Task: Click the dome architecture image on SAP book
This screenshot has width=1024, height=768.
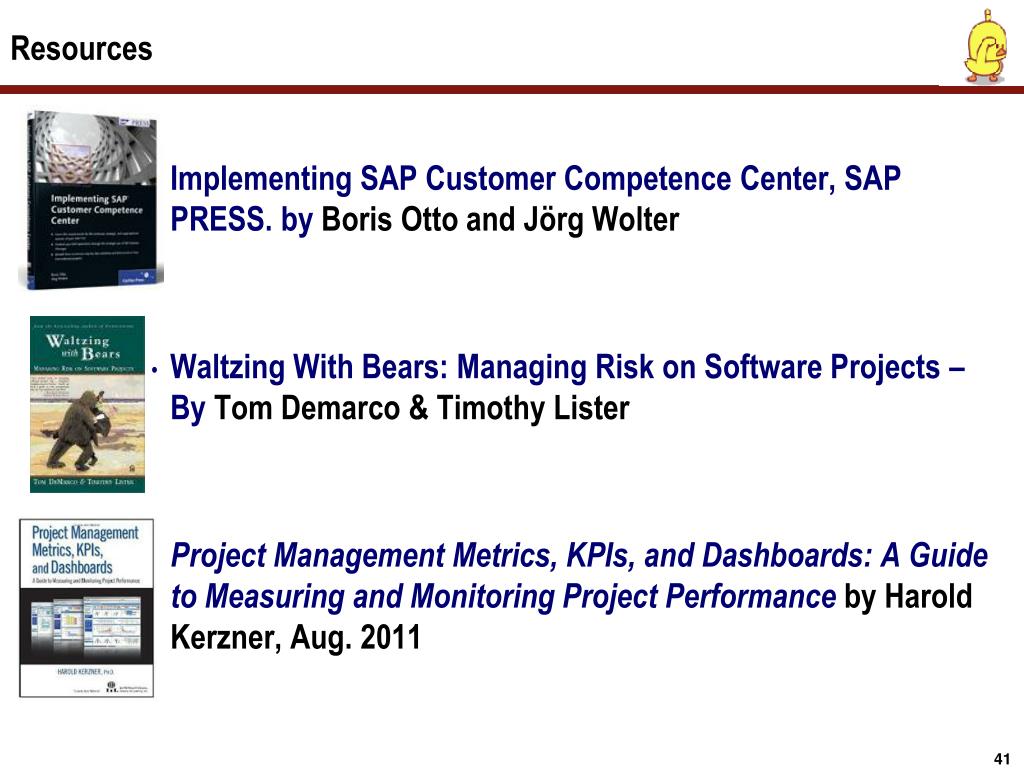Action: pos(91,147)
